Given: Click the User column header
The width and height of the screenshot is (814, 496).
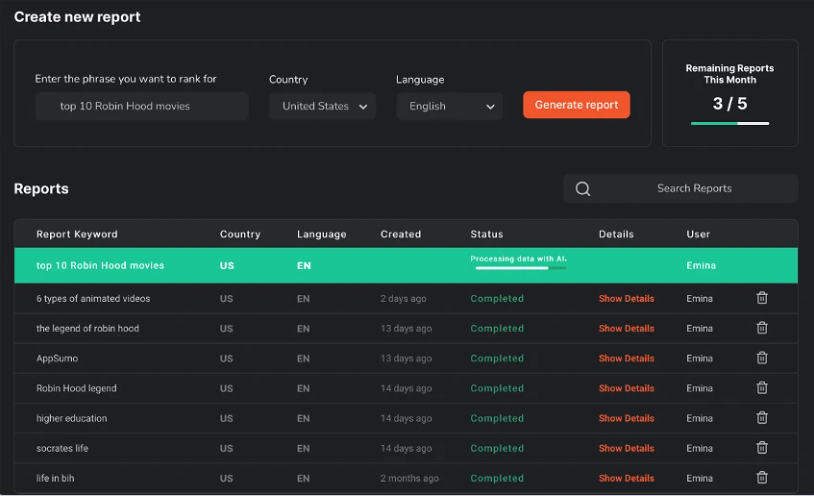Looking at the screenshot, I should (698, 234).
